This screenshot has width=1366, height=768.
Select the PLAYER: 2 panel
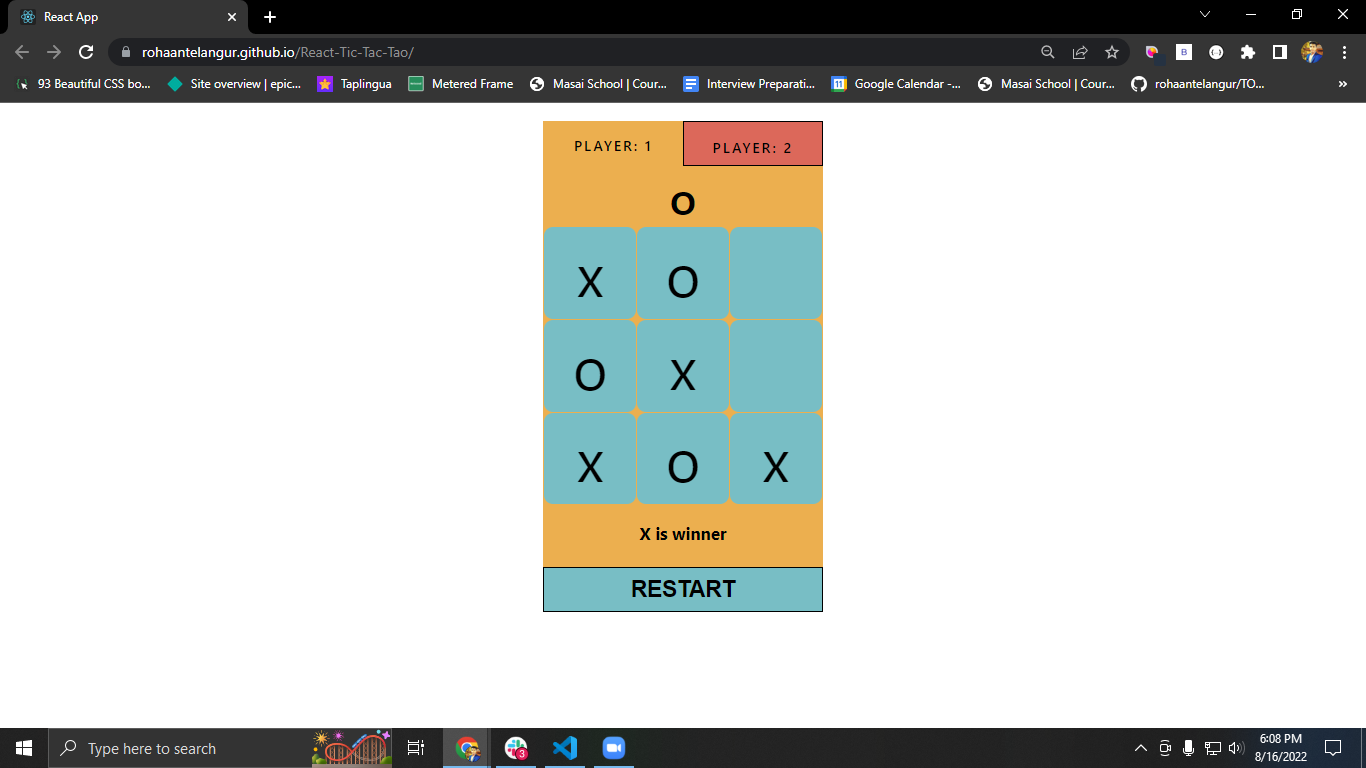(x=752, y=143)
